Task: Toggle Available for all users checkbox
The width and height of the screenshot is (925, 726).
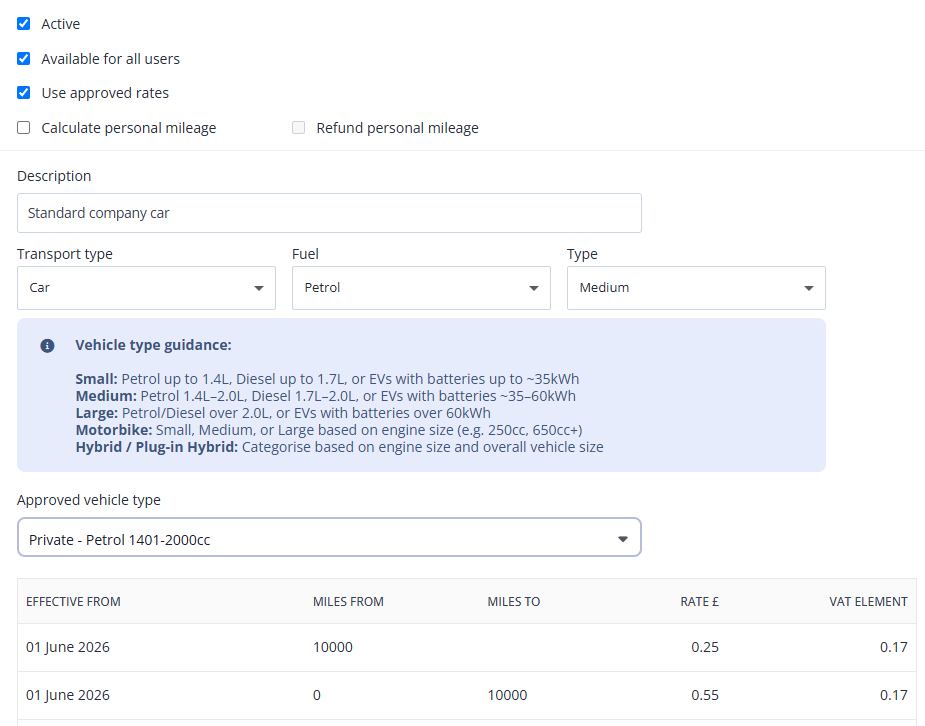Action: (24, 58)
